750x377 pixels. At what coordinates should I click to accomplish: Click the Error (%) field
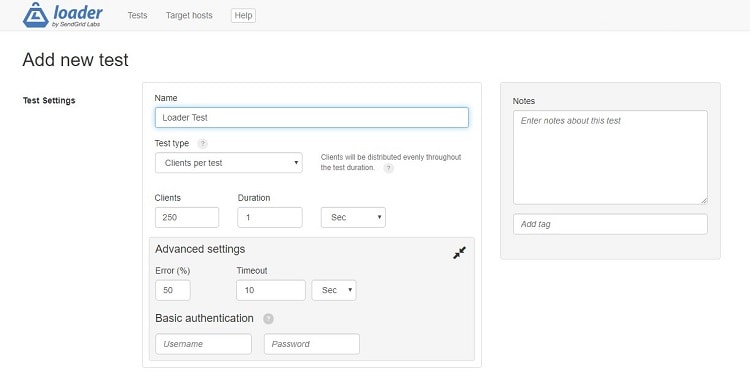(x=173, y=290)
